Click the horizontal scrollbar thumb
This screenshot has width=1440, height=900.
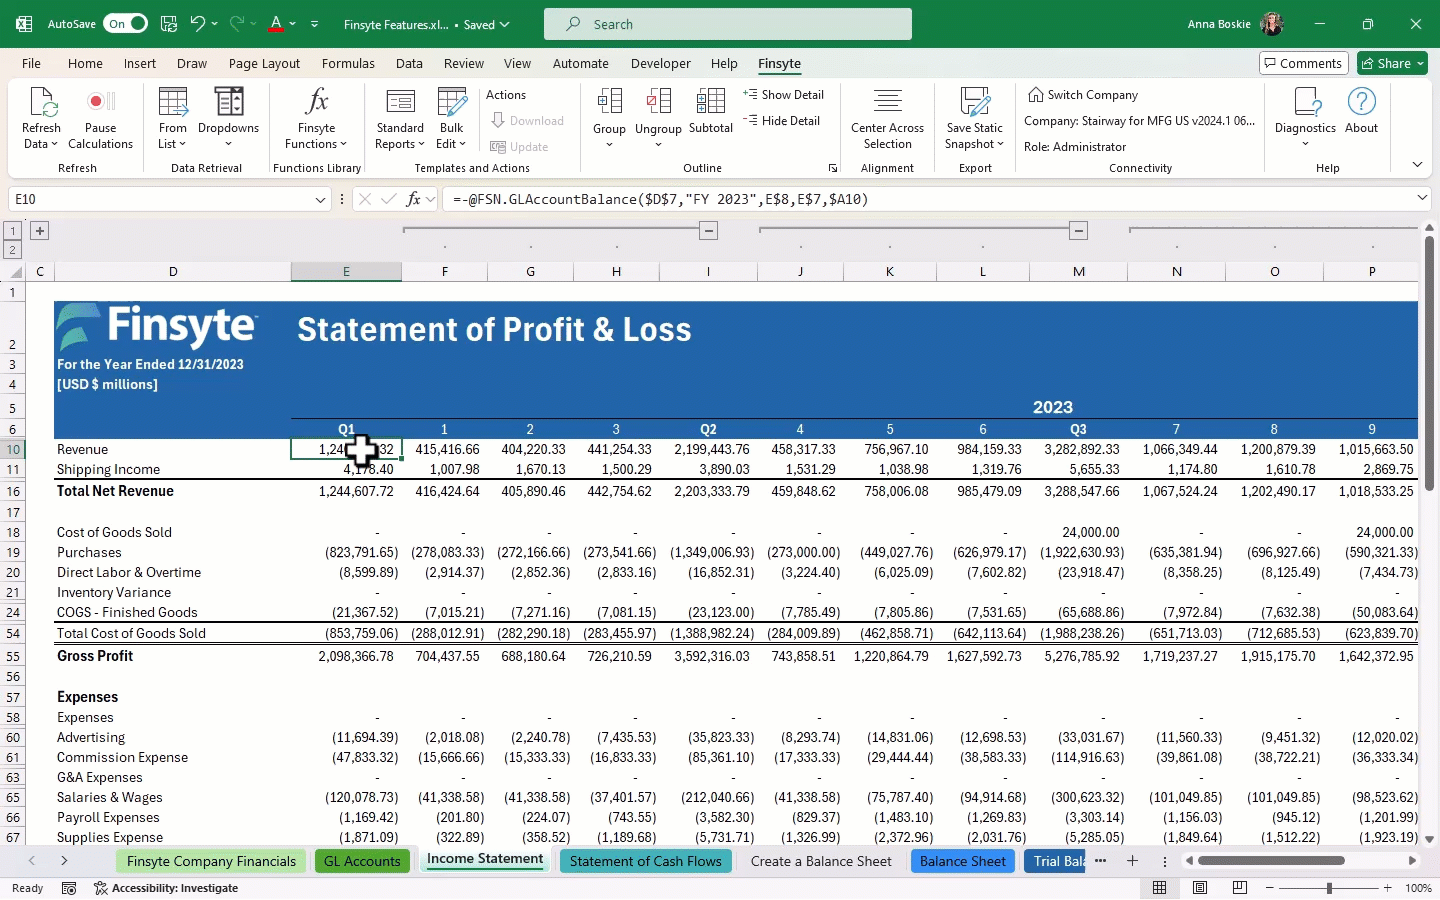[x=1271, y=860]
